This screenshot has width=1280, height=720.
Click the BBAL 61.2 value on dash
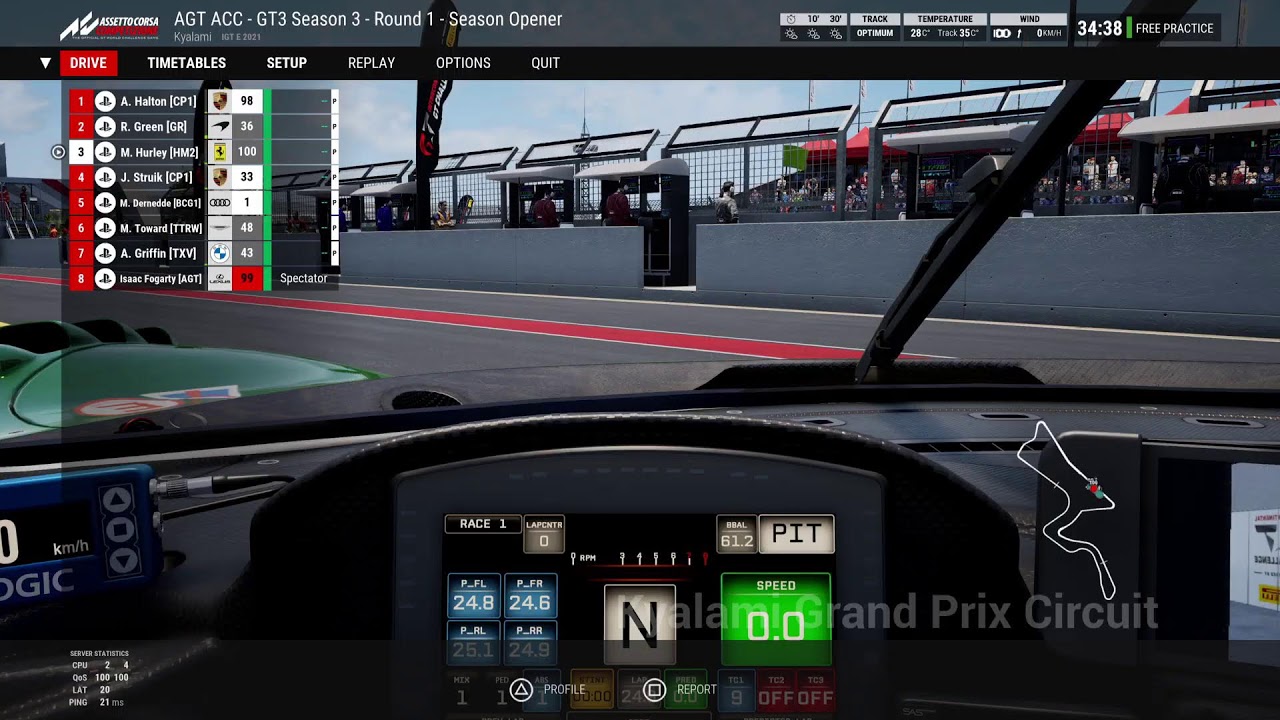pyautogui.click(x=737, y=535)
